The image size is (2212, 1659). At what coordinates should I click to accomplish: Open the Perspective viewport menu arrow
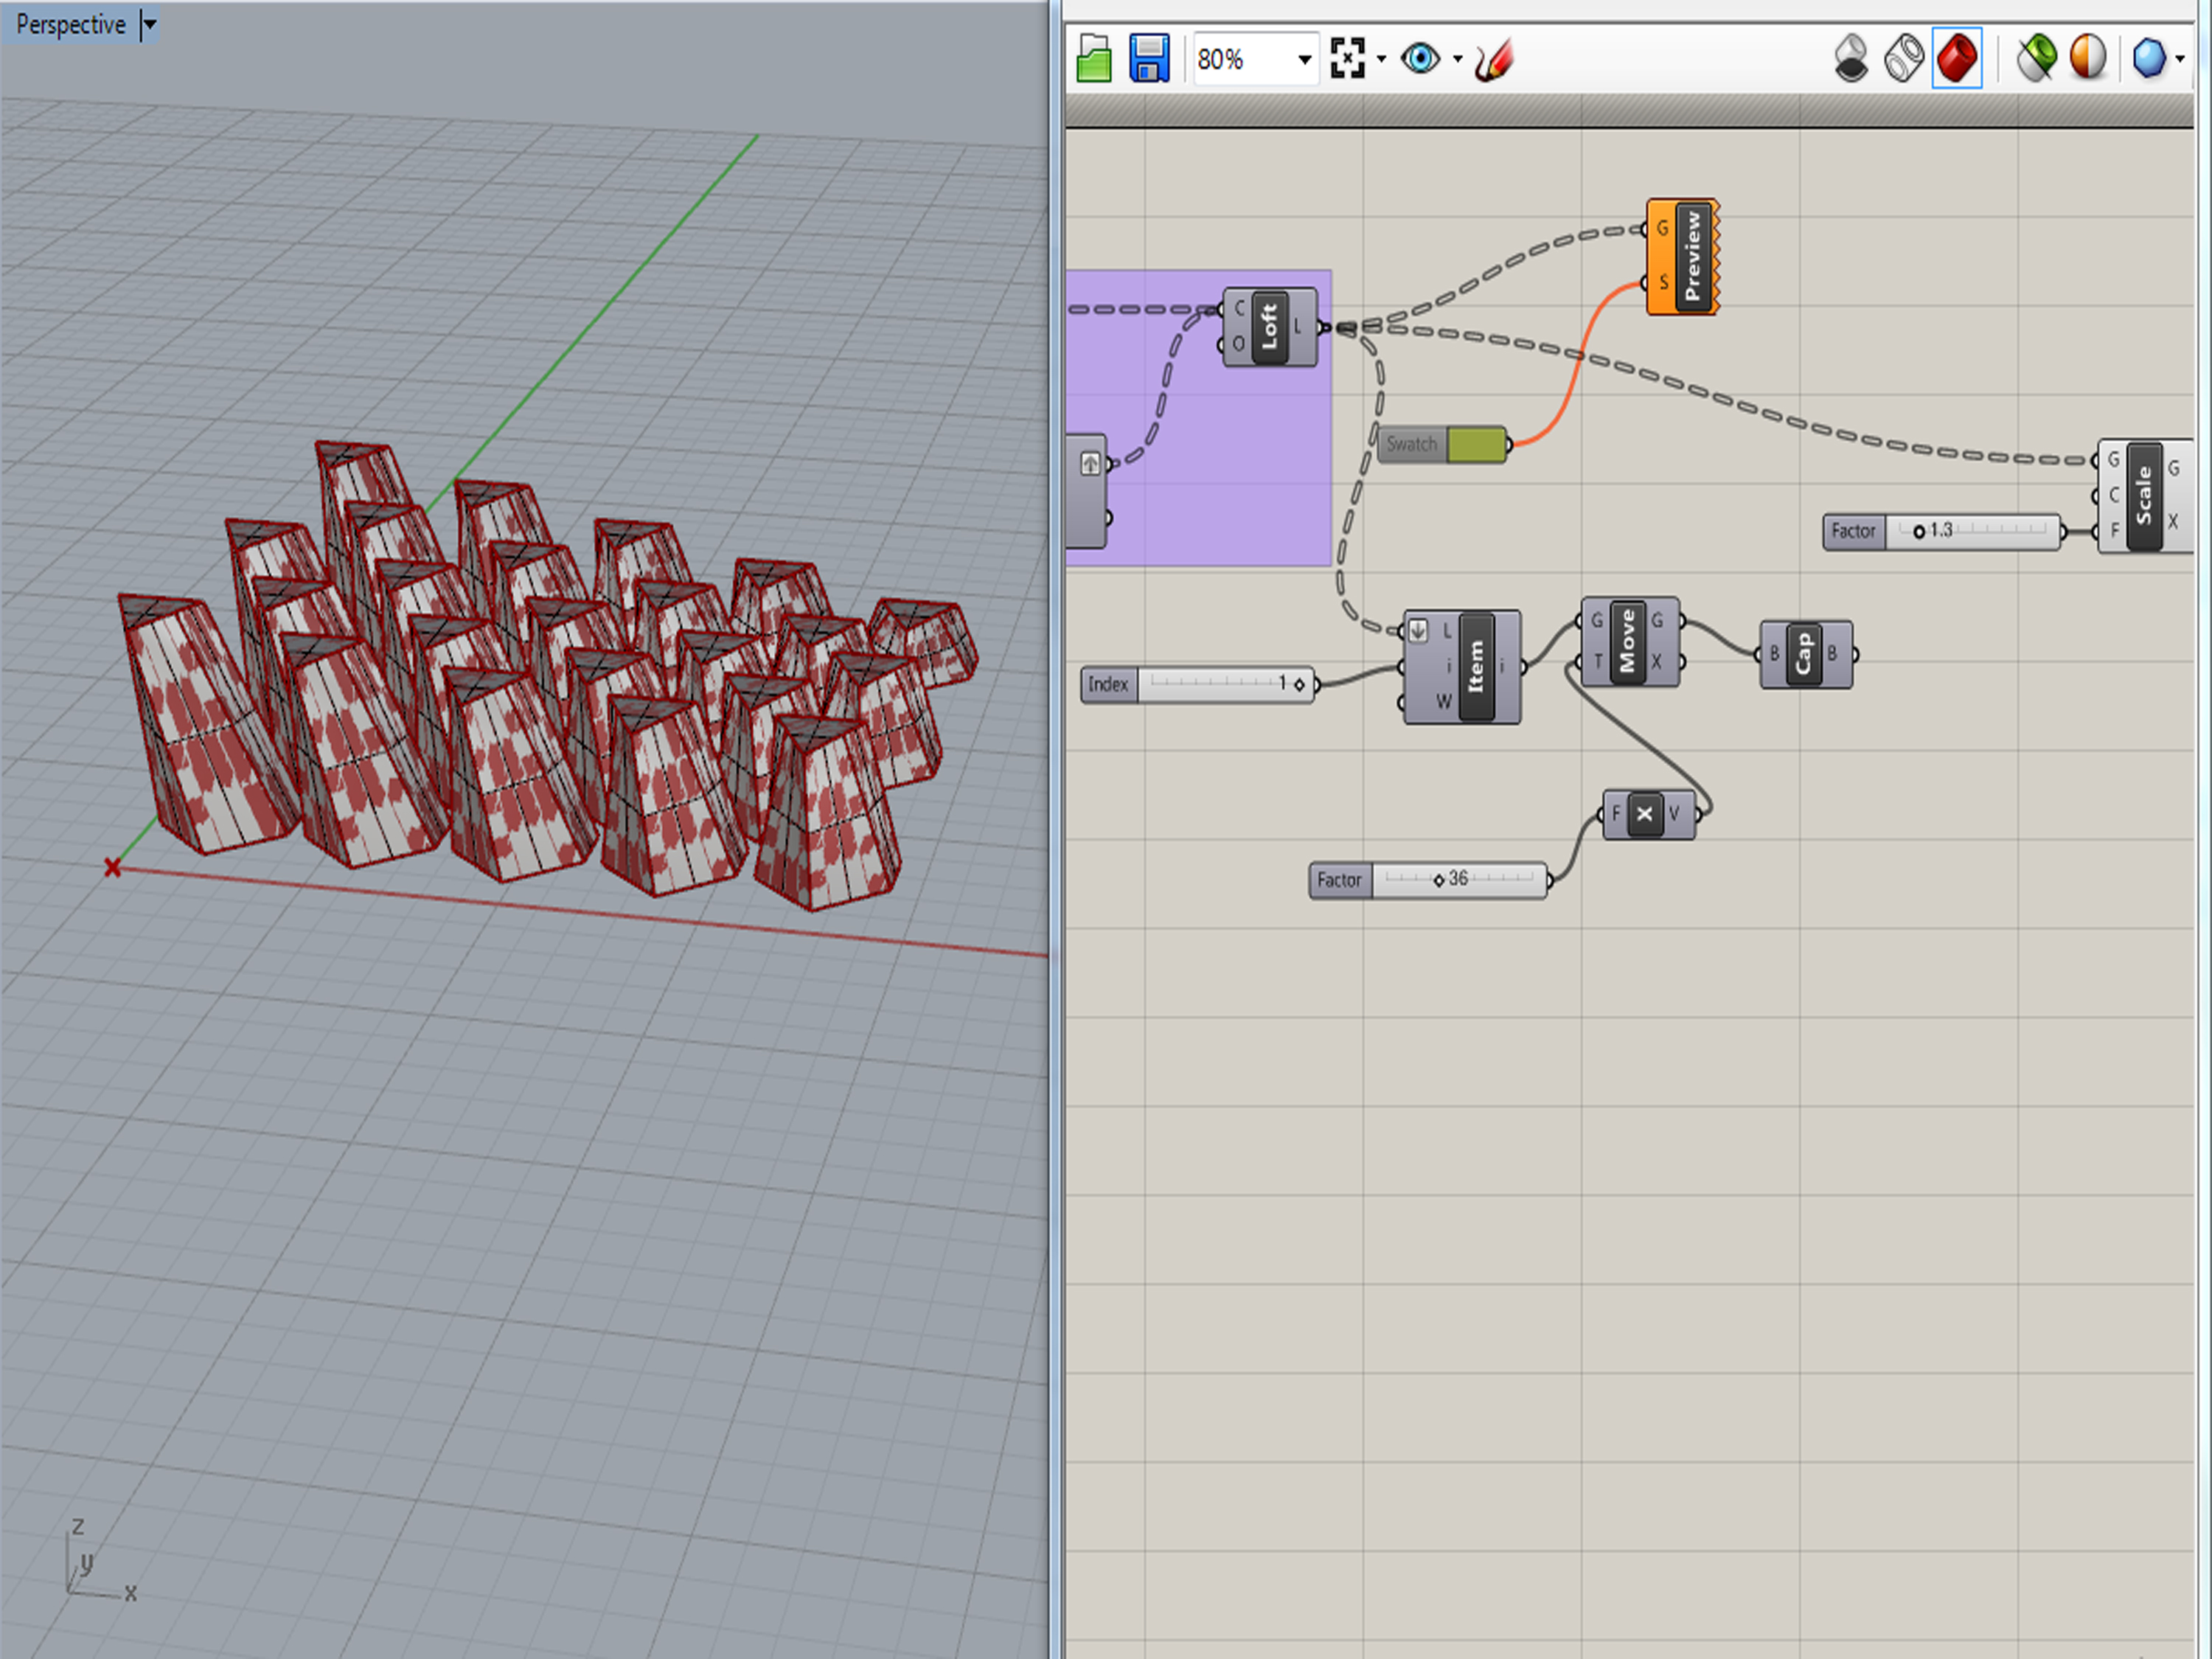coord(149,25)
